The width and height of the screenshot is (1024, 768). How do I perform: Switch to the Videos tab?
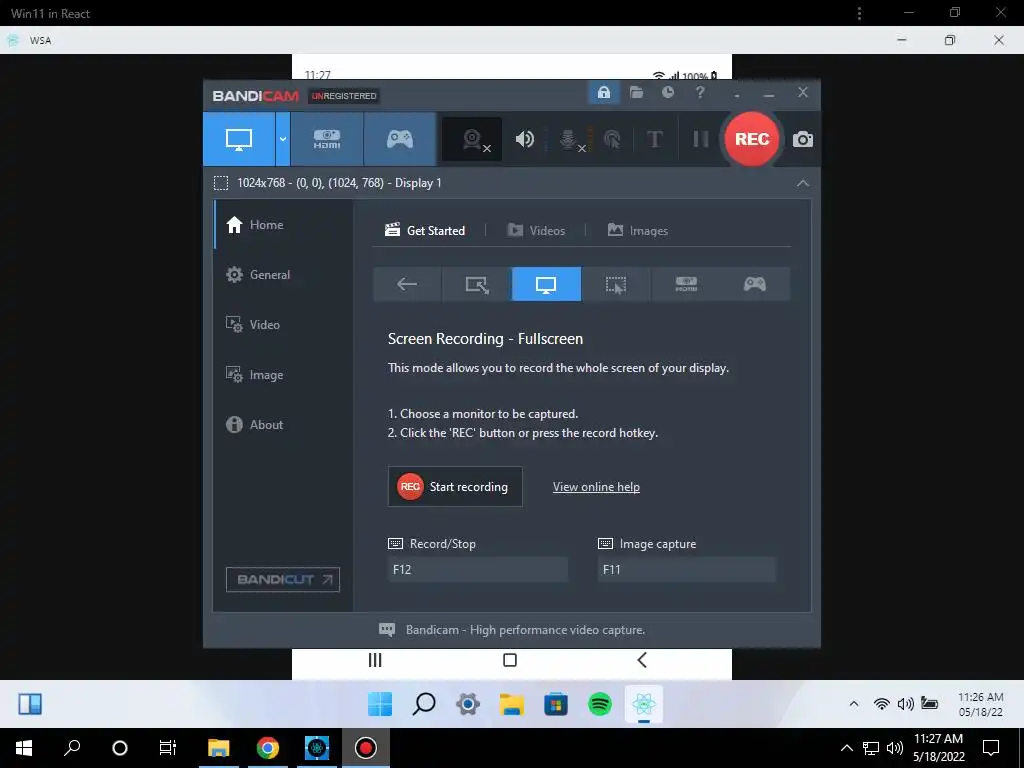pyautogui.click(x=536, y=231)
